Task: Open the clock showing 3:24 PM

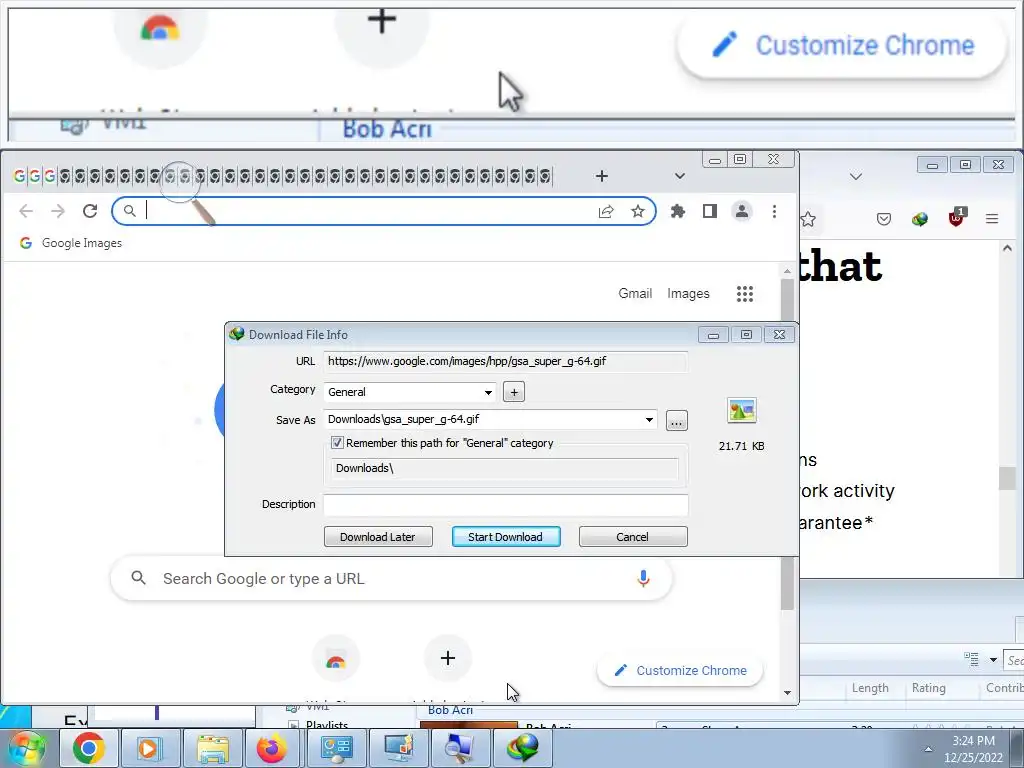Action: point(973,749)
